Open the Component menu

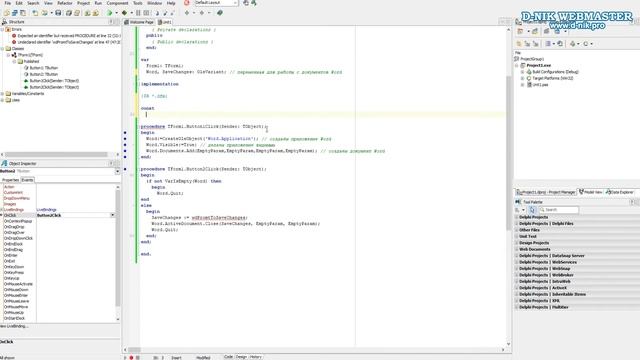[117, 3]
